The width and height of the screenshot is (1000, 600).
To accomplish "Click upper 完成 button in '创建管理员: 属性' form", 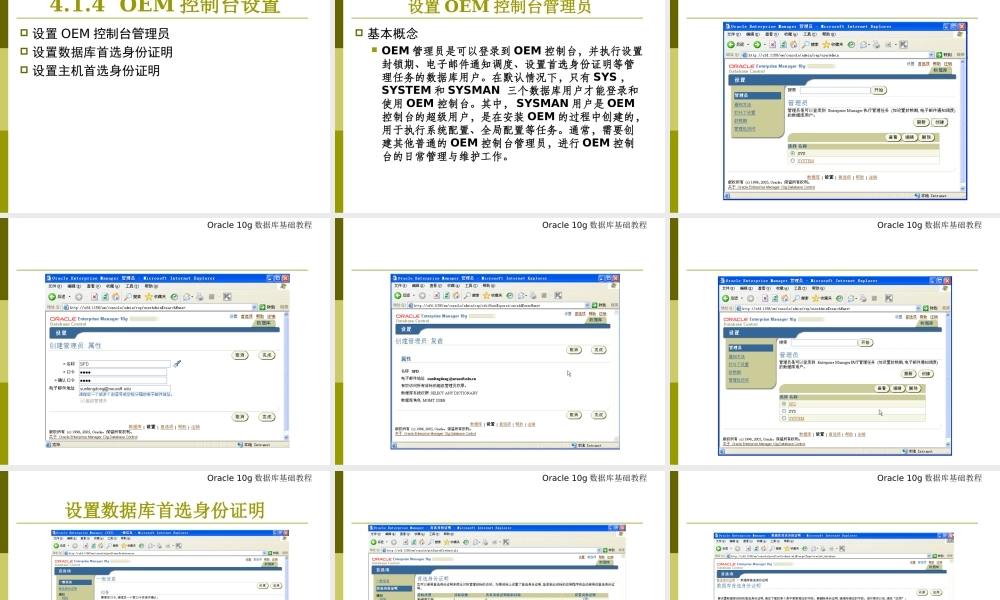I will [x=267, y=355].
